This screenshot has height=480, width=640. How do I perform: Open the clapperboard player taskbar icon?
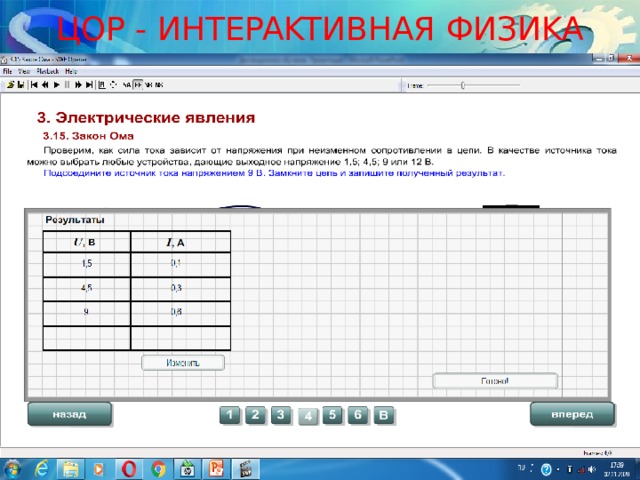coord(245,469)
